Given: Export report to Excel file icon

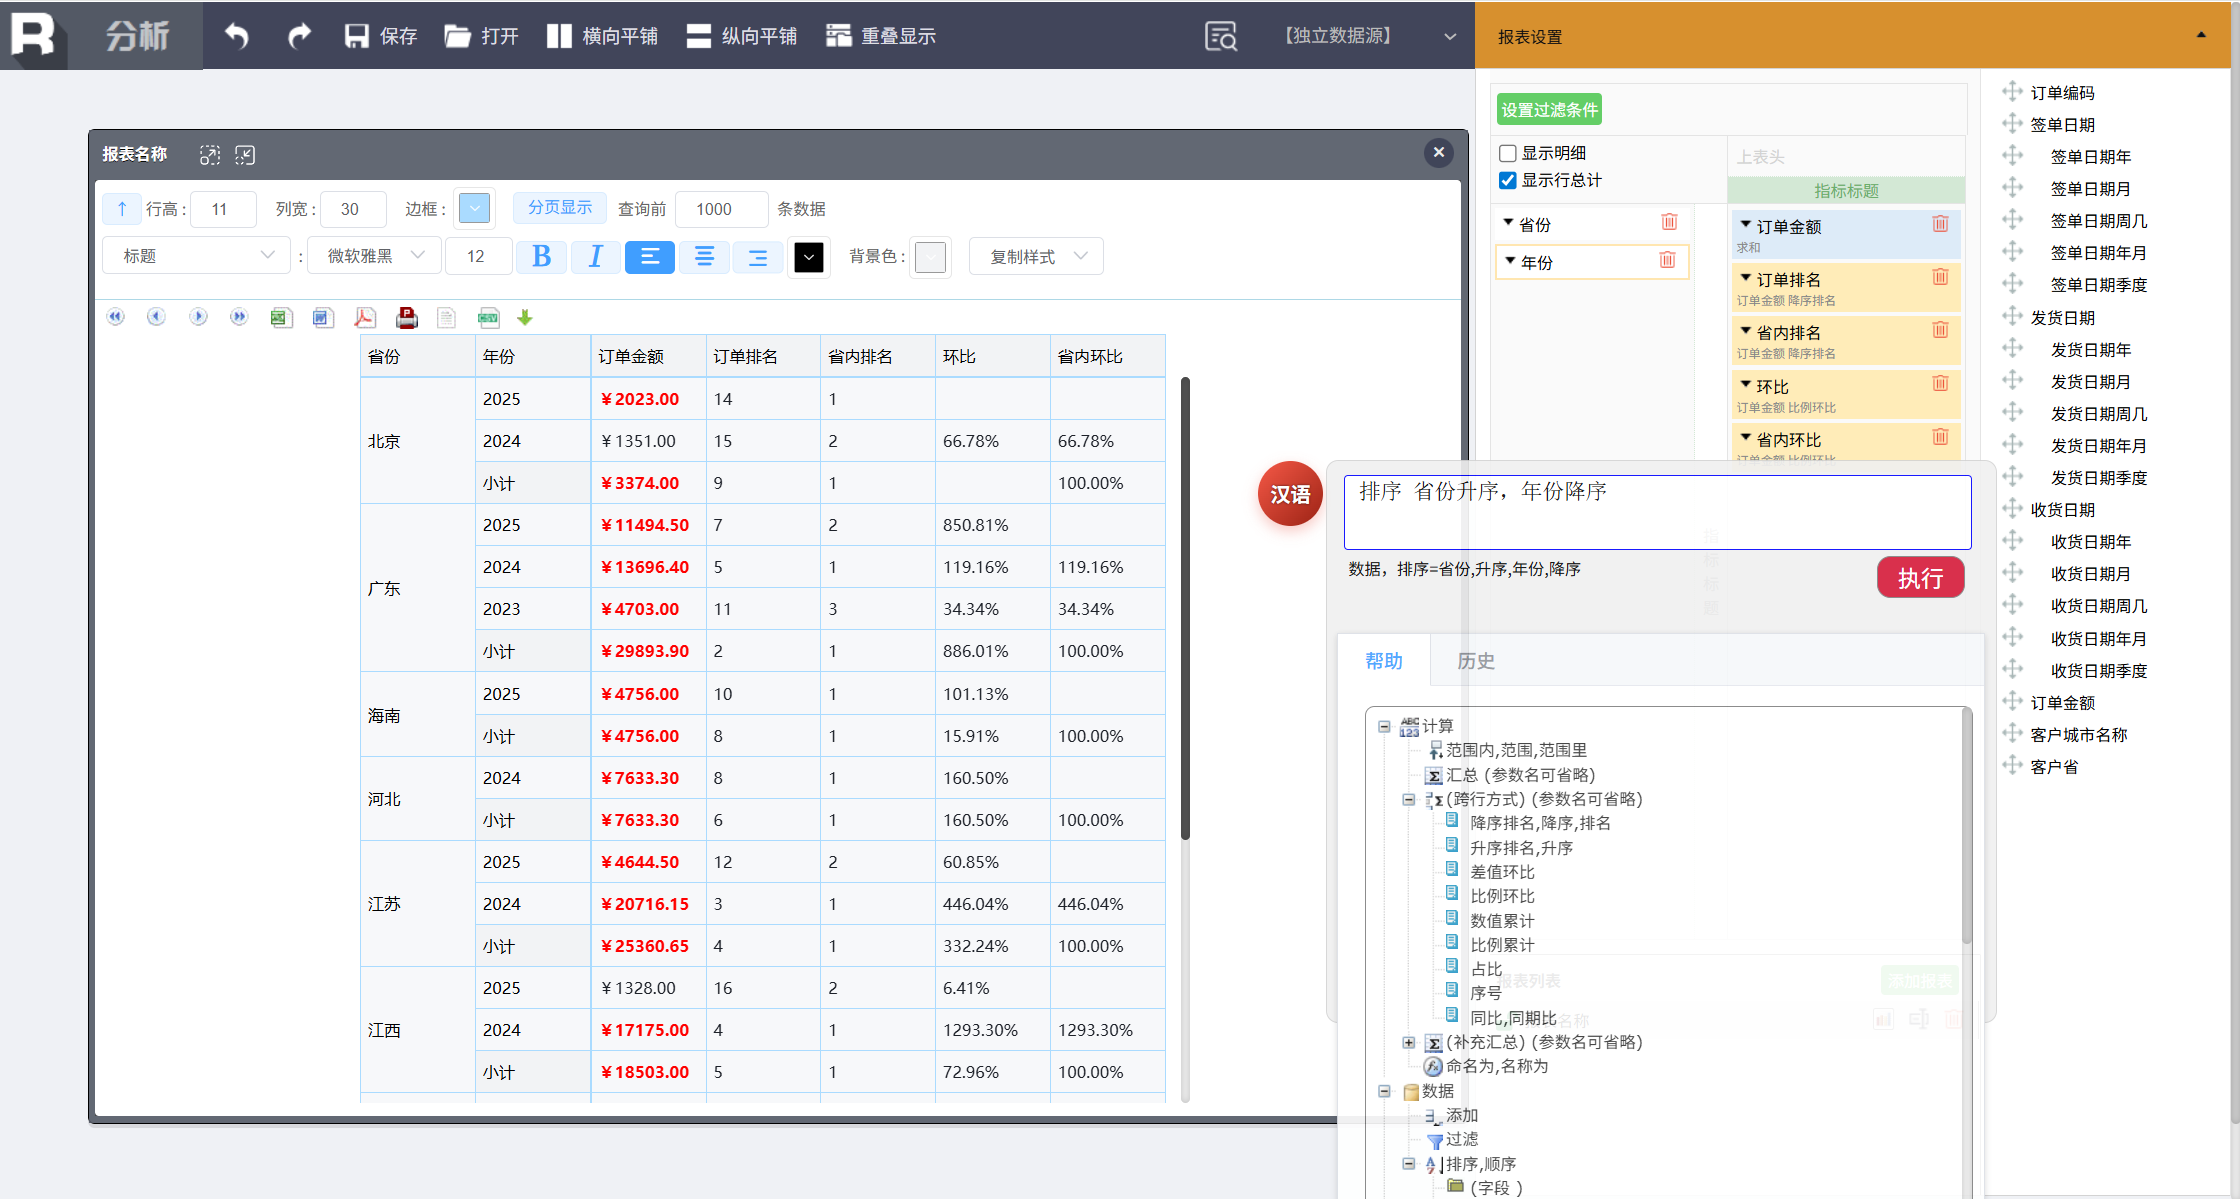Looking at the screenshot, I should tap(281, 318).
